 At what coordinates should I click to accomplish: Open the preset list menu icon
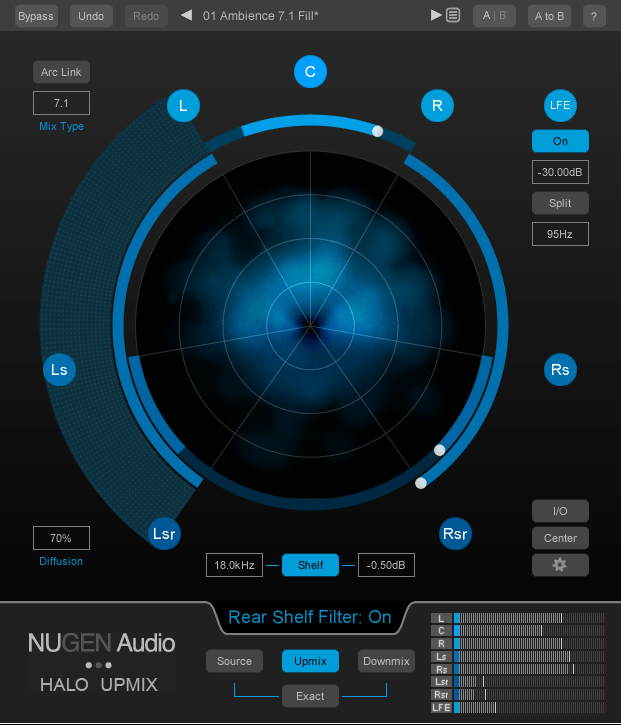[x=453, y=16]
